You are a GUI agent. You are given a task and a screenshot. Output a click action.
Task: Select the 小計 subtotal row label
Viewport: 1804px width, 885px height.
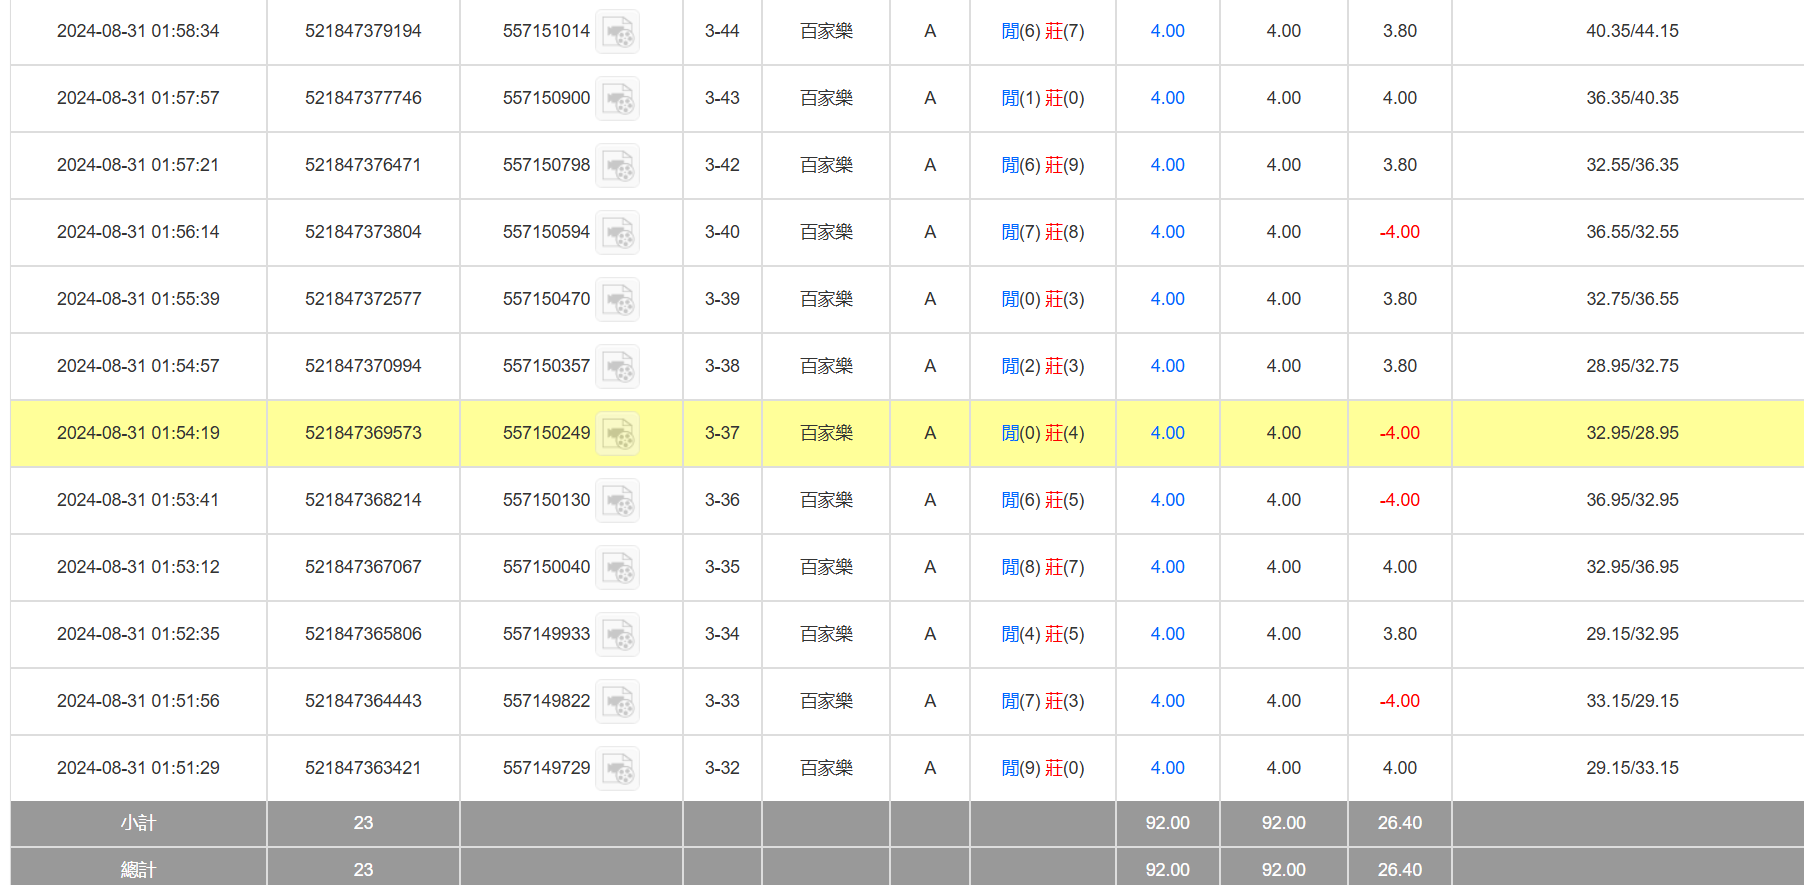(138, 823)
